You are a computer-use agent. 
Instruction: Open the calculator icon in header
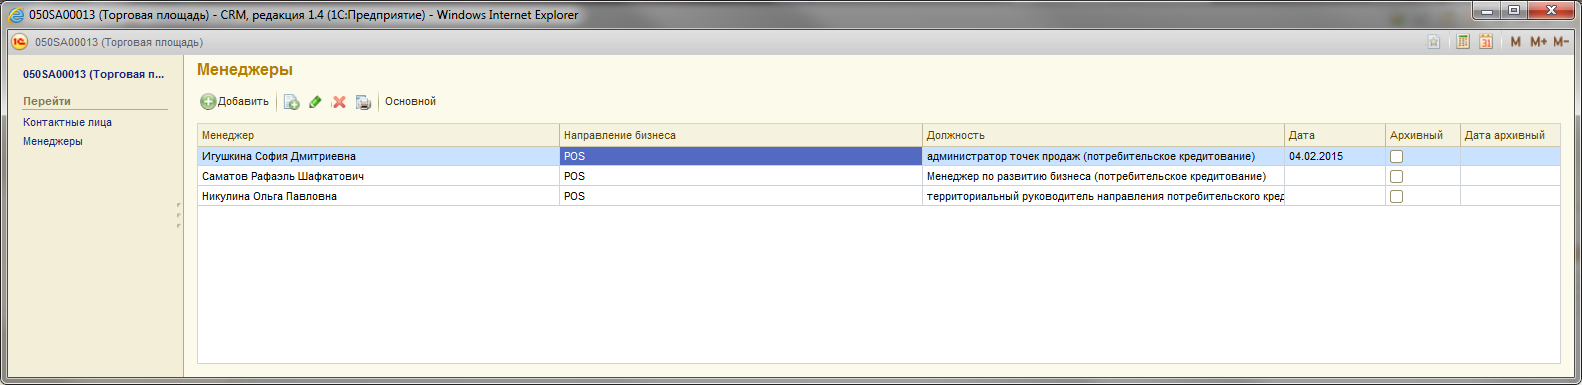[x=1463, y=42]
